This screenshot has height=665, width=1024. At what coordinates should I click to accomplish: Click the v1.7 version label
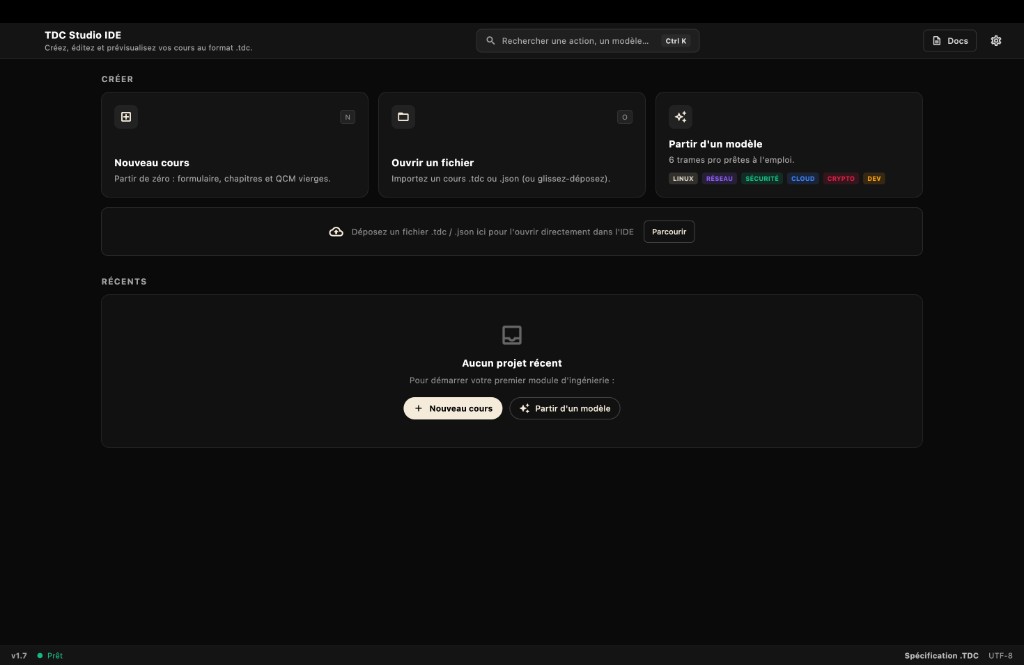[x=19, y=655]
